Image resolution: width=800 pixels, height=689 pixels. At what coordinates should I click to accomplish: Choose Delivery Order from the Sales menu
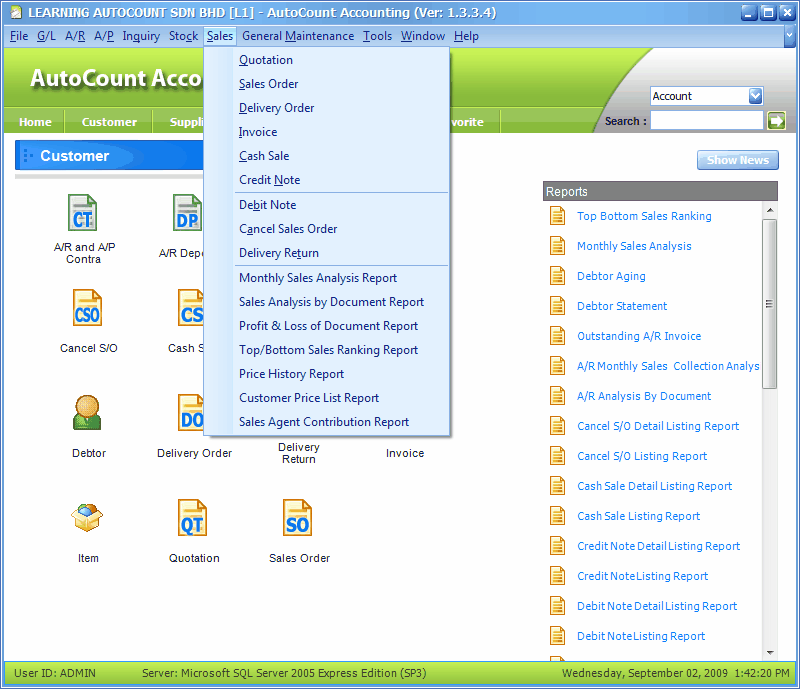click(327, 108)
